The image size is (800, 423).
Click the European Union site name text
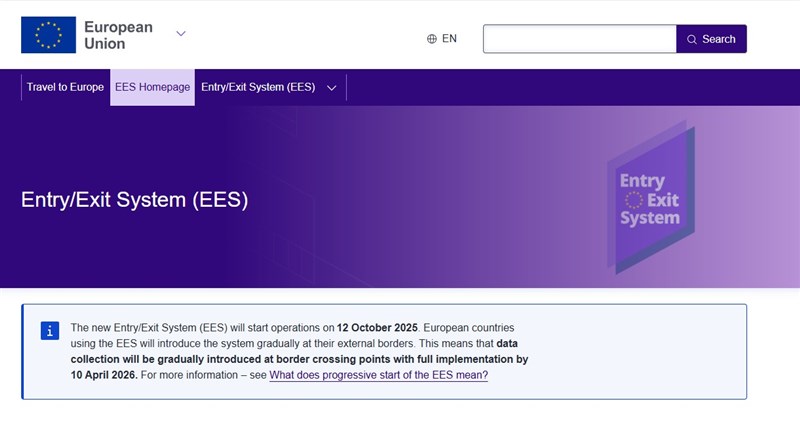pos(118,35)
